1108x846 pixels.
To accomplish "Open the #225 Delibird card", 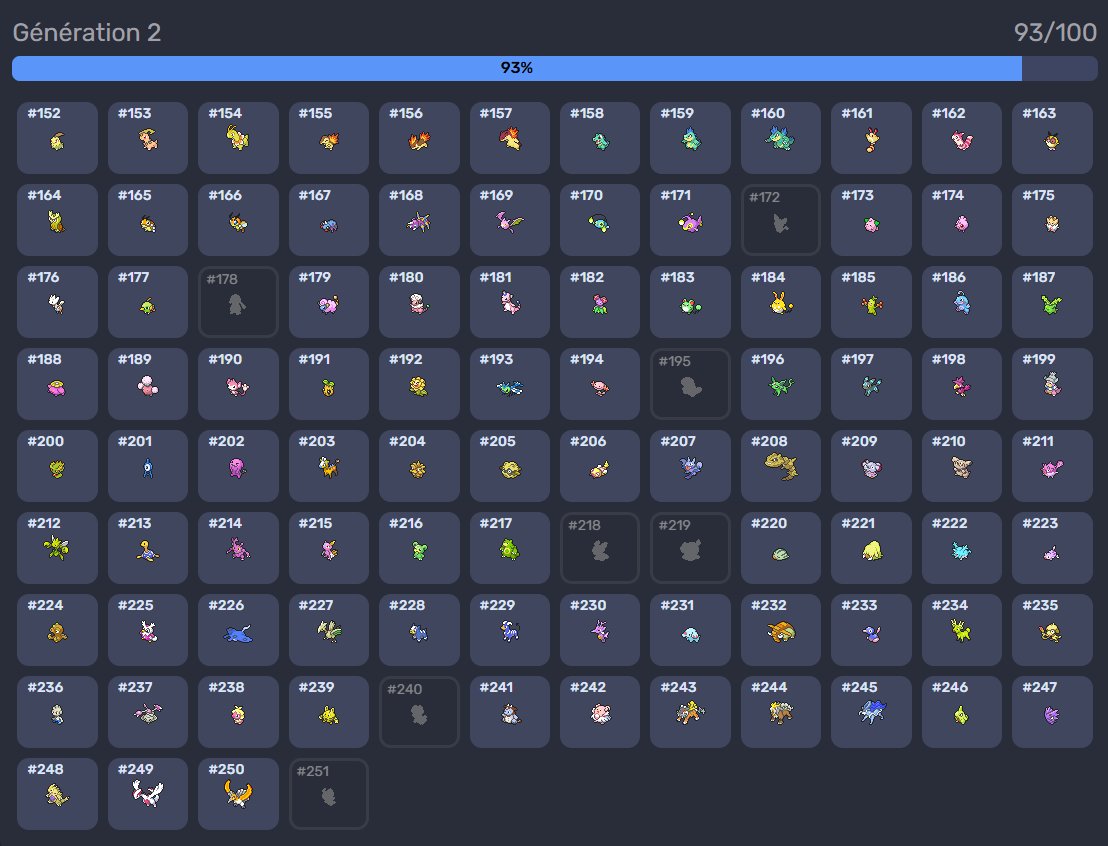I will coord(148,630).
